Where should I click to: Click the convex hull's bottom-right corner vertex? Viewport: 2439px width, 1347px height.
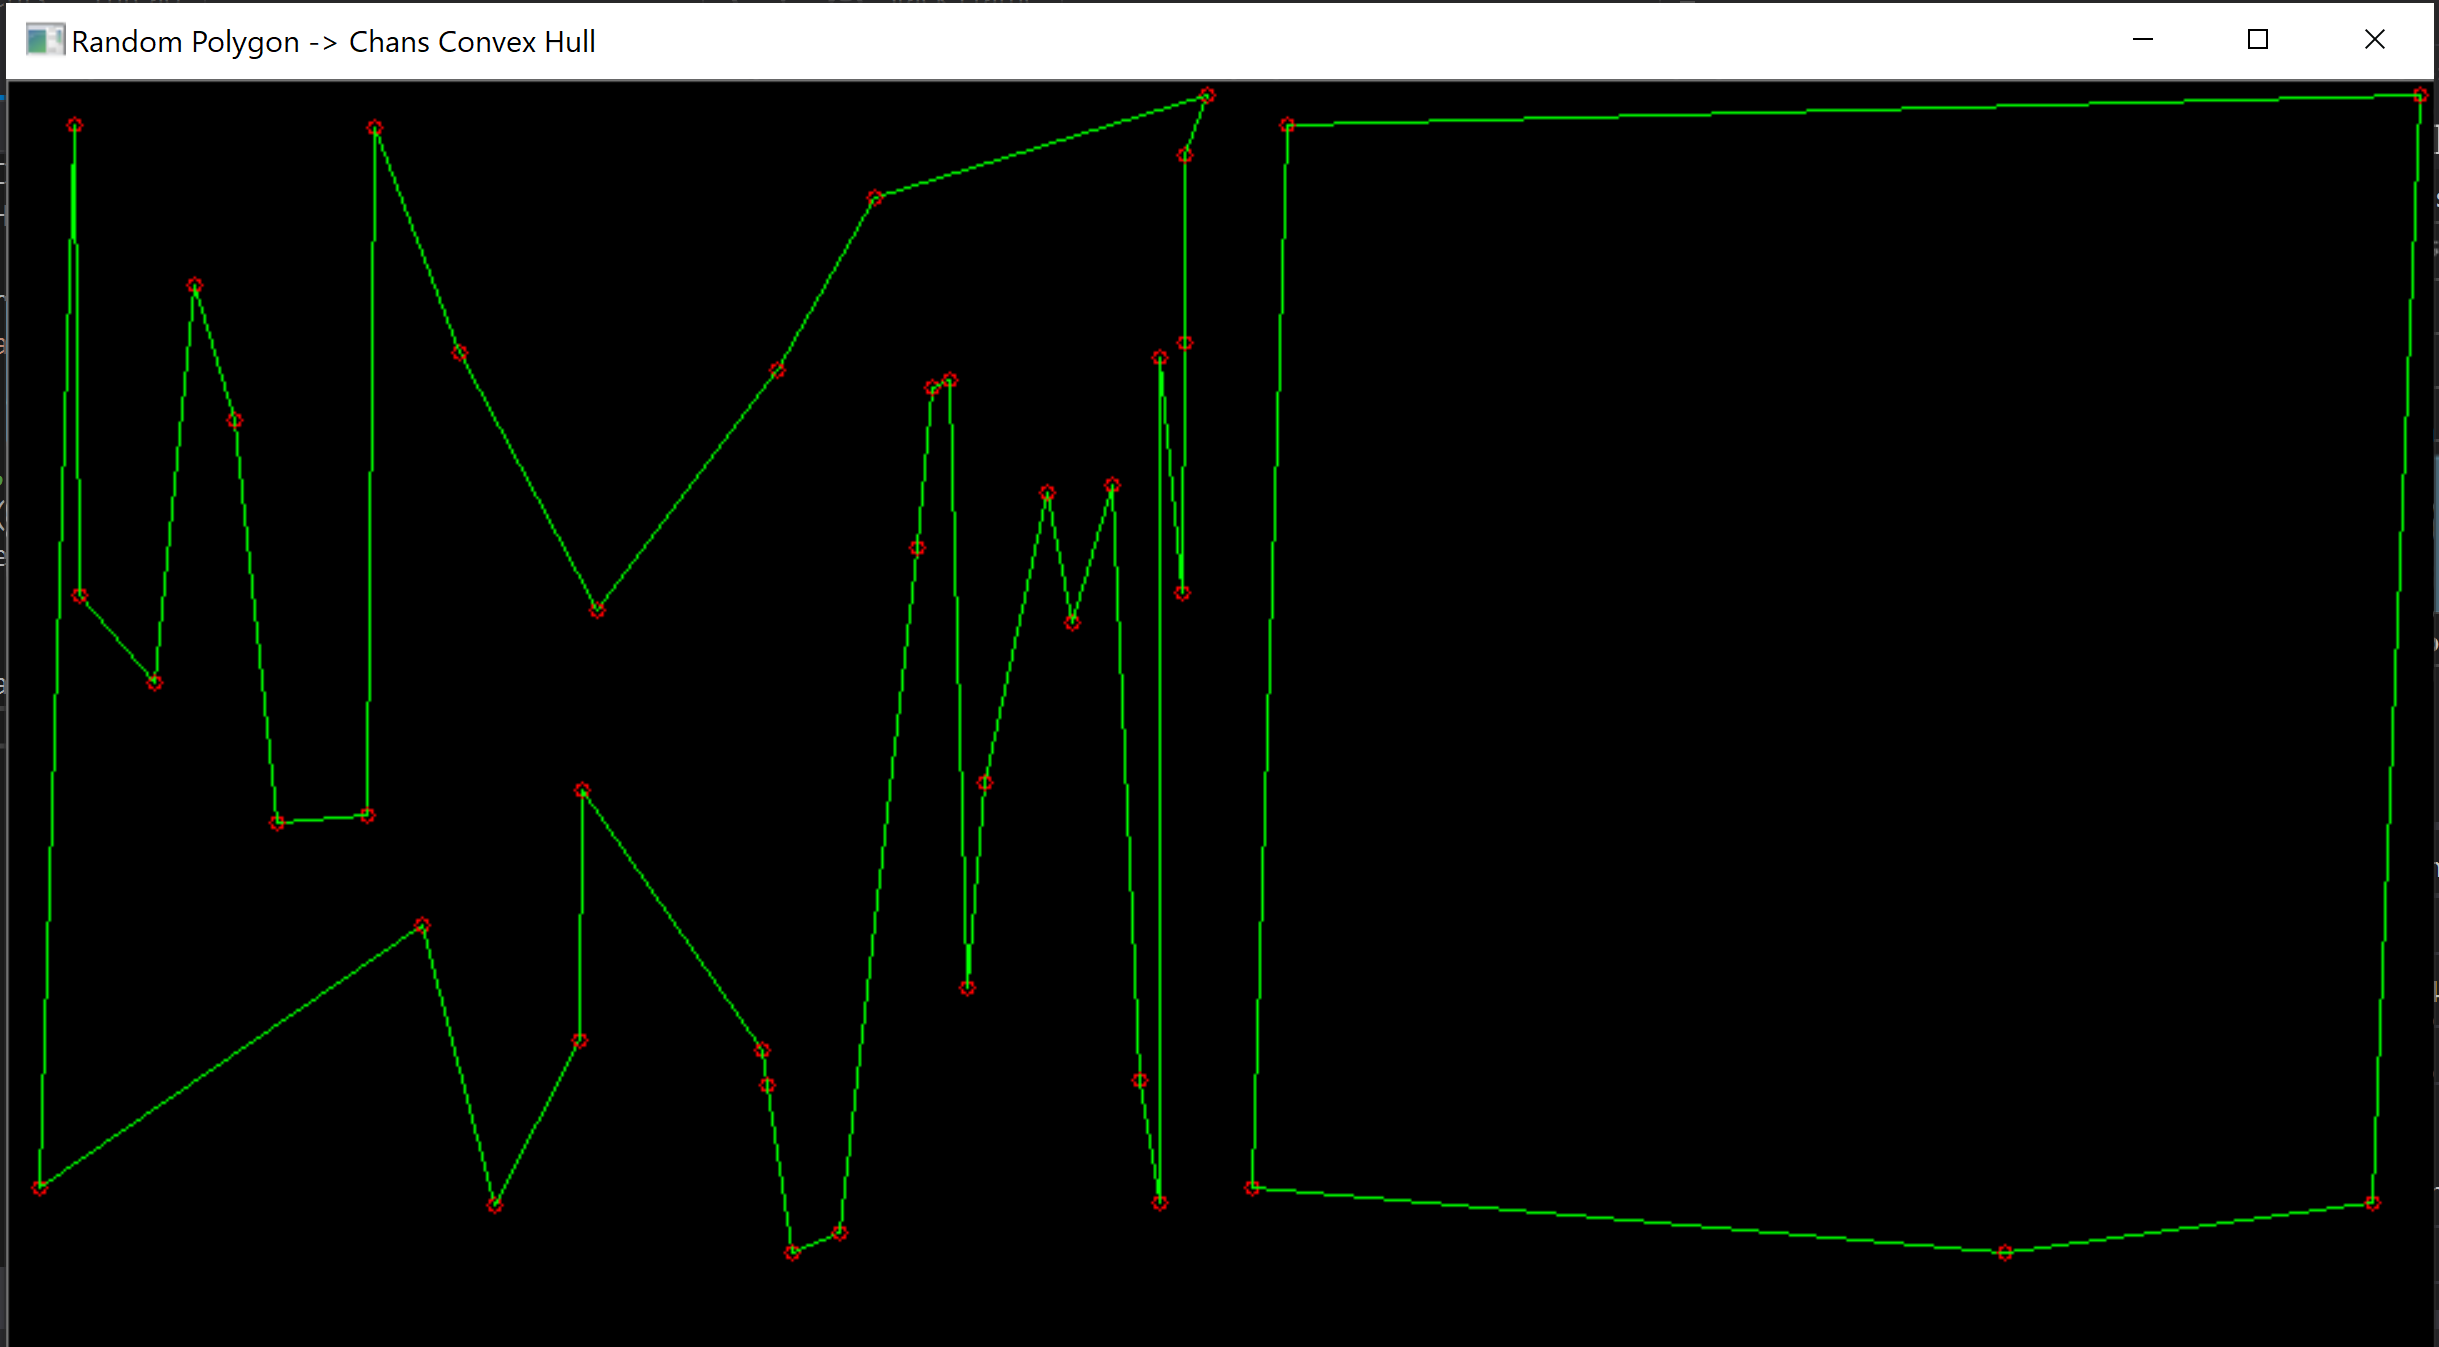2372,1203
